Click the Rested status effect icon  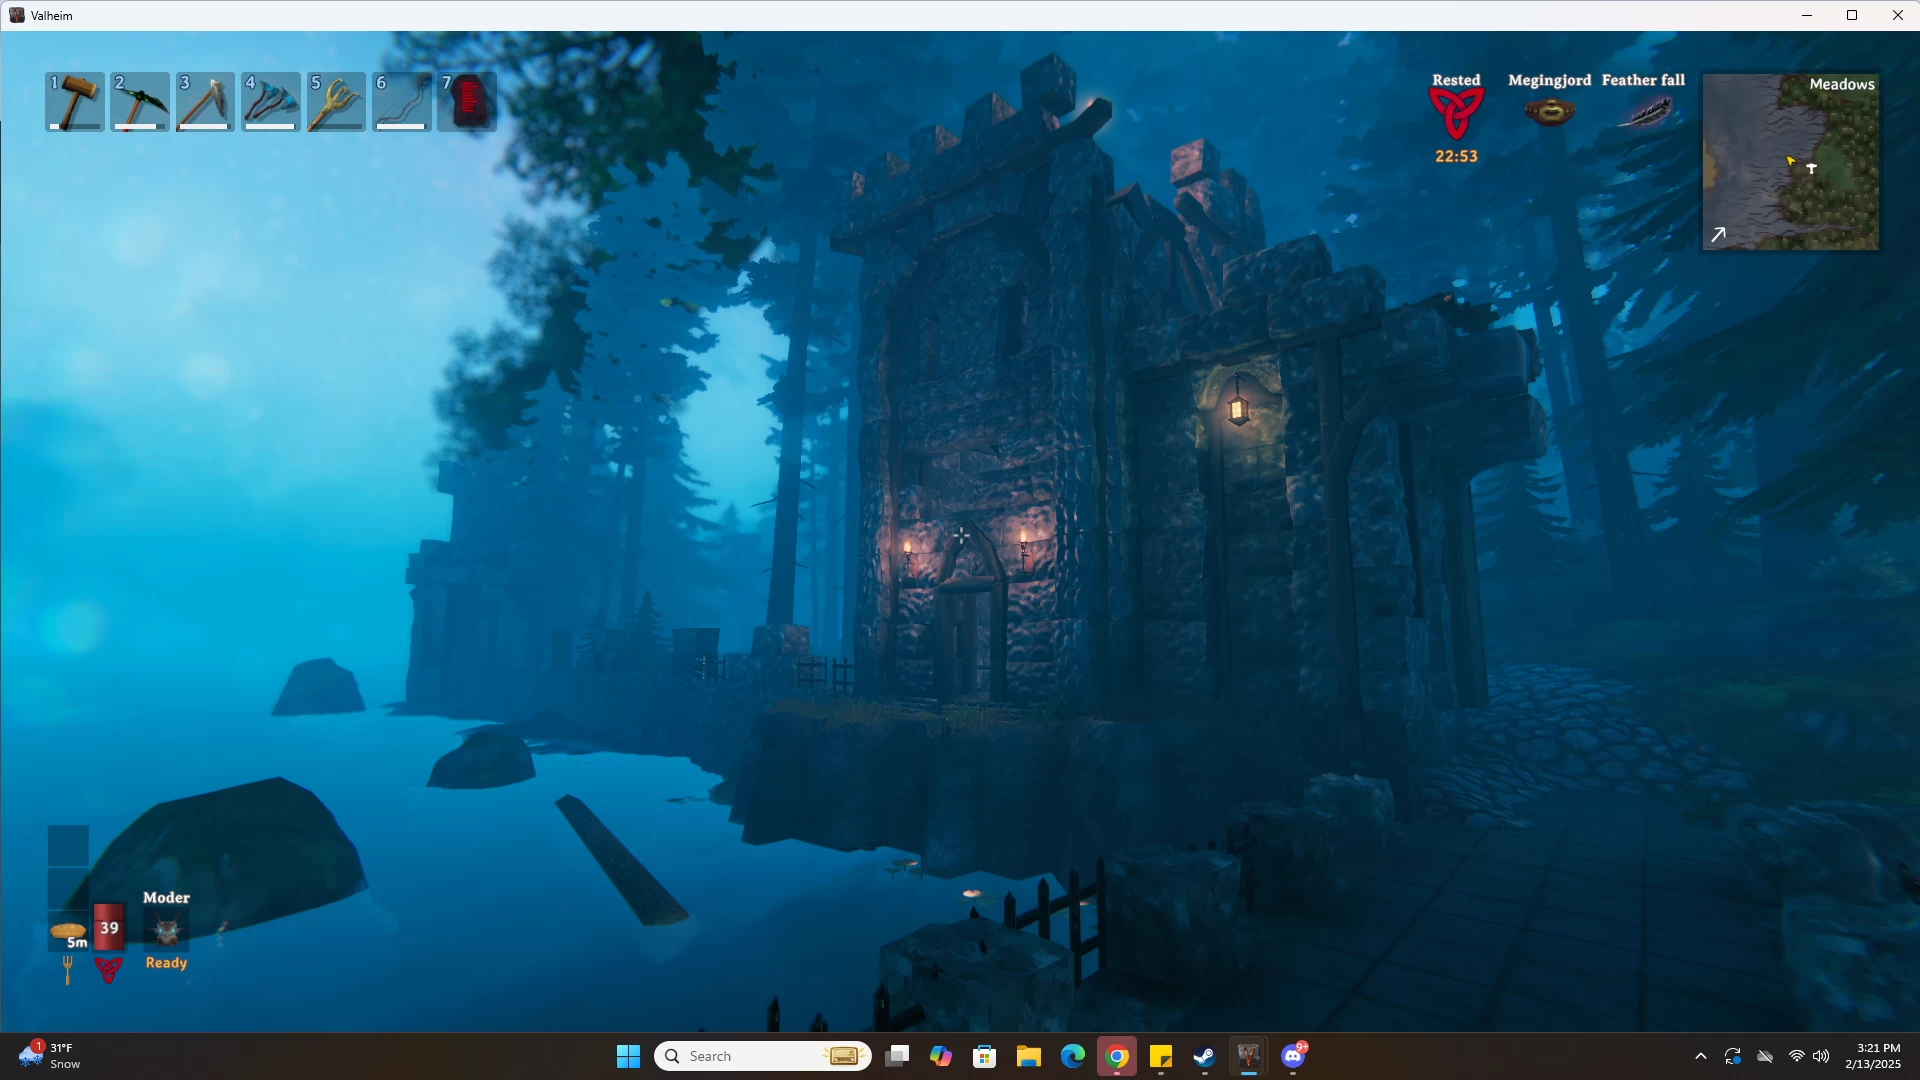tap(1456, 114)
